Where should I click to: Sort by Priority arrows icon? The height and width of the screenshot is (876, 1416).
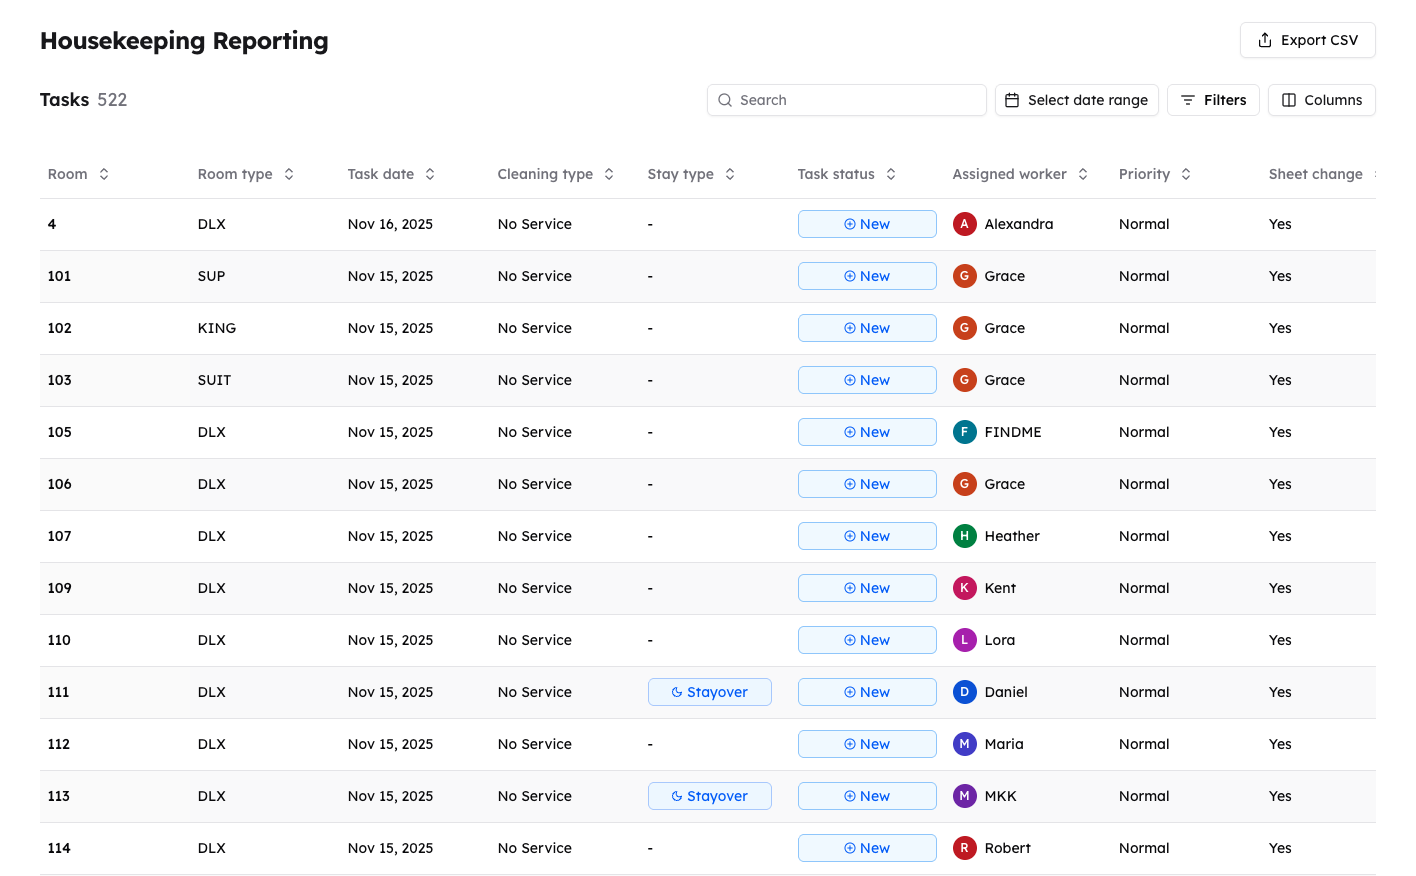(1186, 174)
